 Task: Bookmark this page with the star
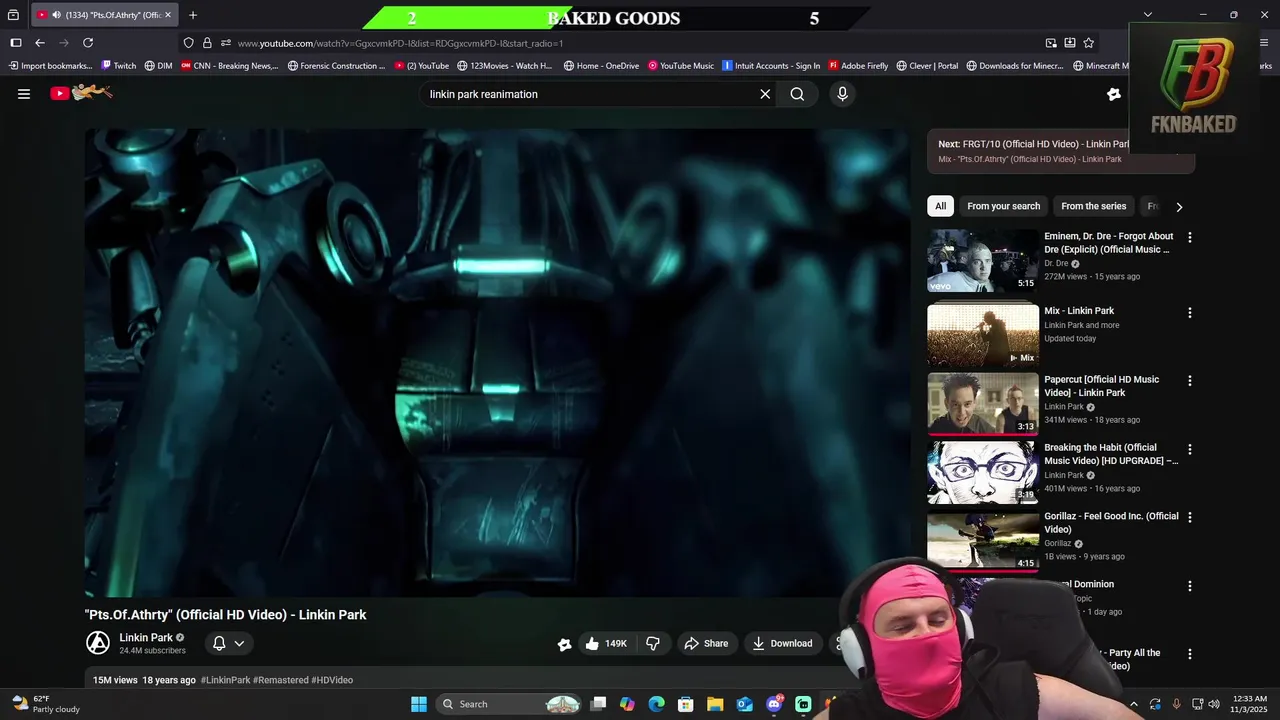tap(1088, 43)
